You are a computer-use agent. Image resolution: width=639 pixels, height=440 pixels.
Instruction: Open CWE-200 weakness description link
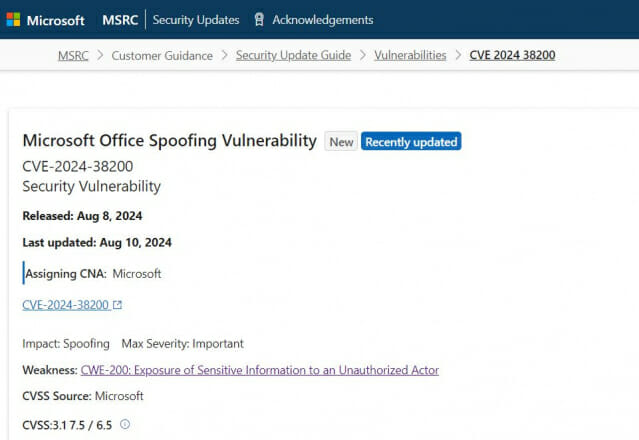coord(260,370)
